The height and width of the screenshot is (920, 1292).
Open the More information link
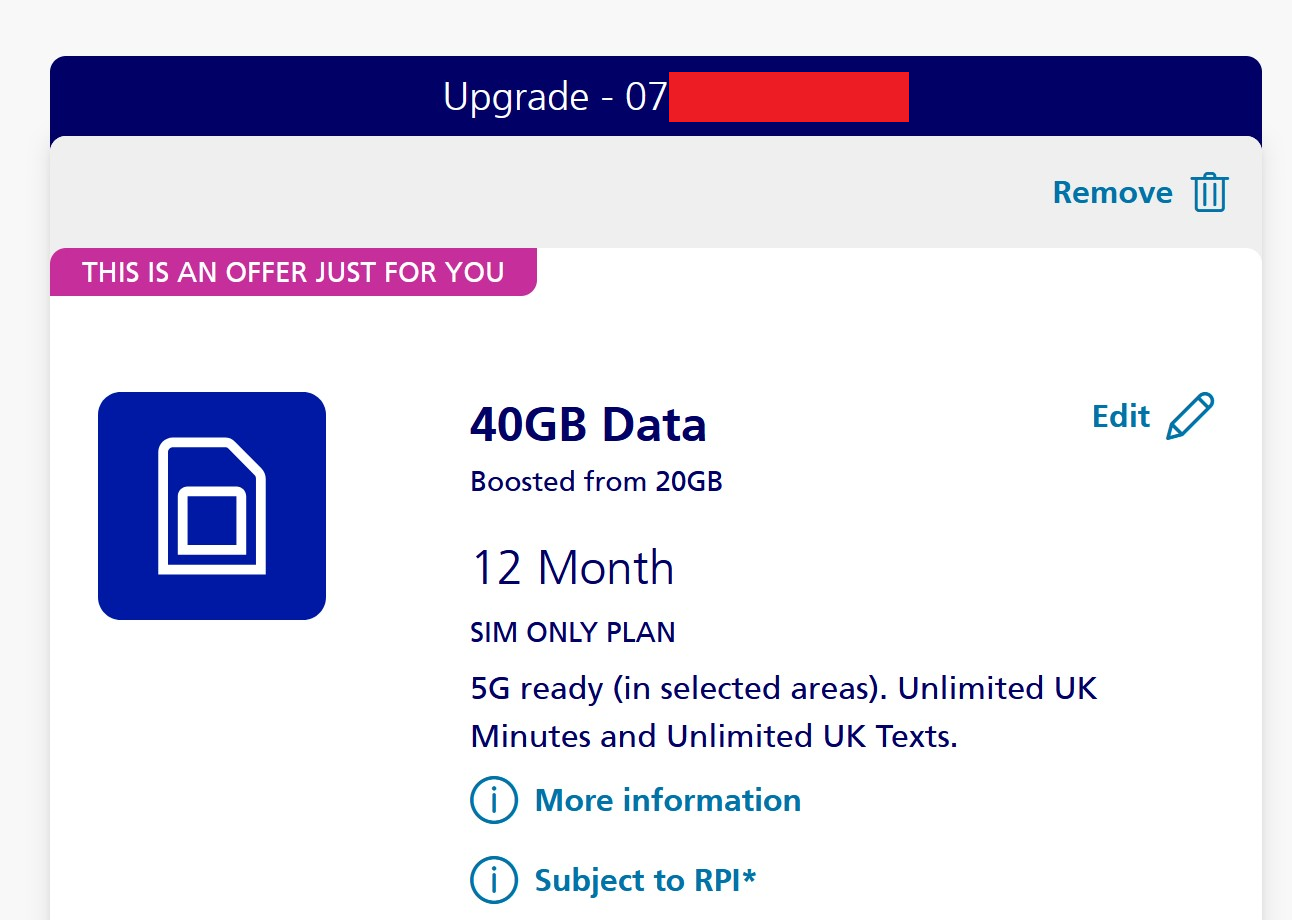(668, 800)
